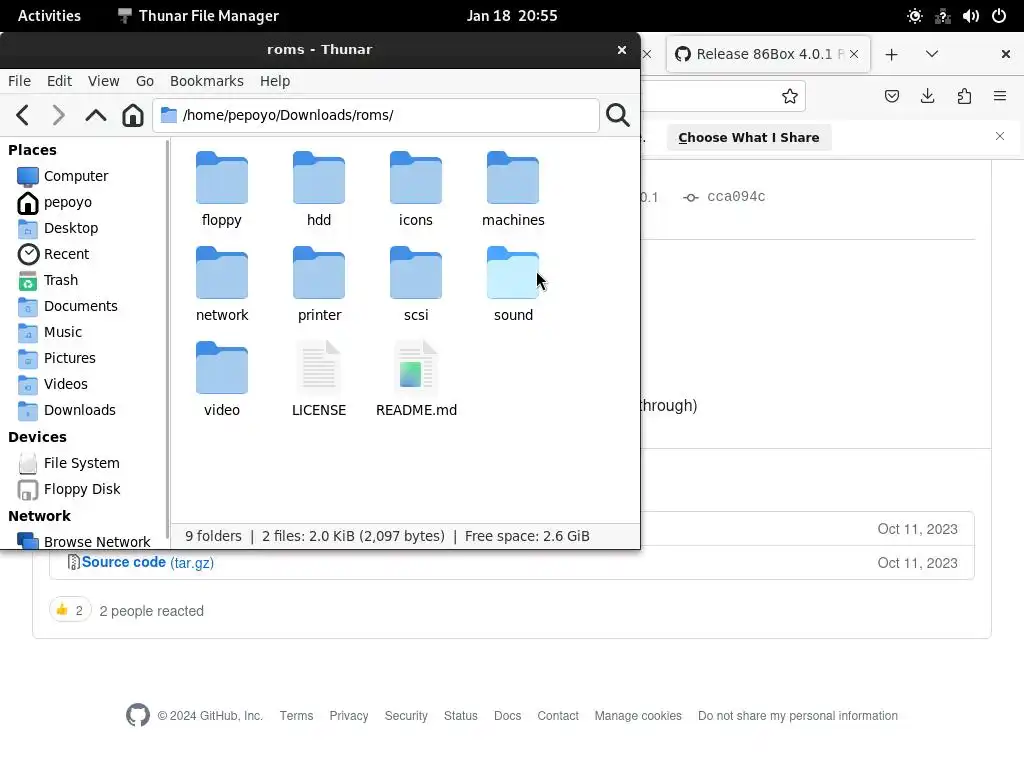Select the floppy folder
The width and height of the screenshot is (1024, 768).
click(x=221, y=189)
